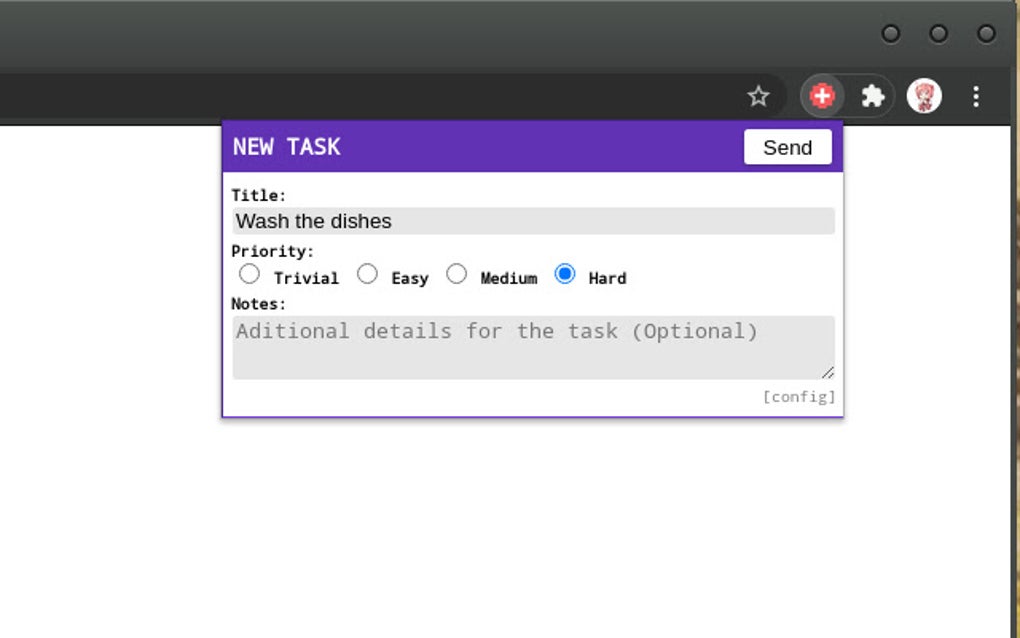Click the Chrome profile avatar
Viewport: 1020px width, 638px height.
tap(925, 96)
